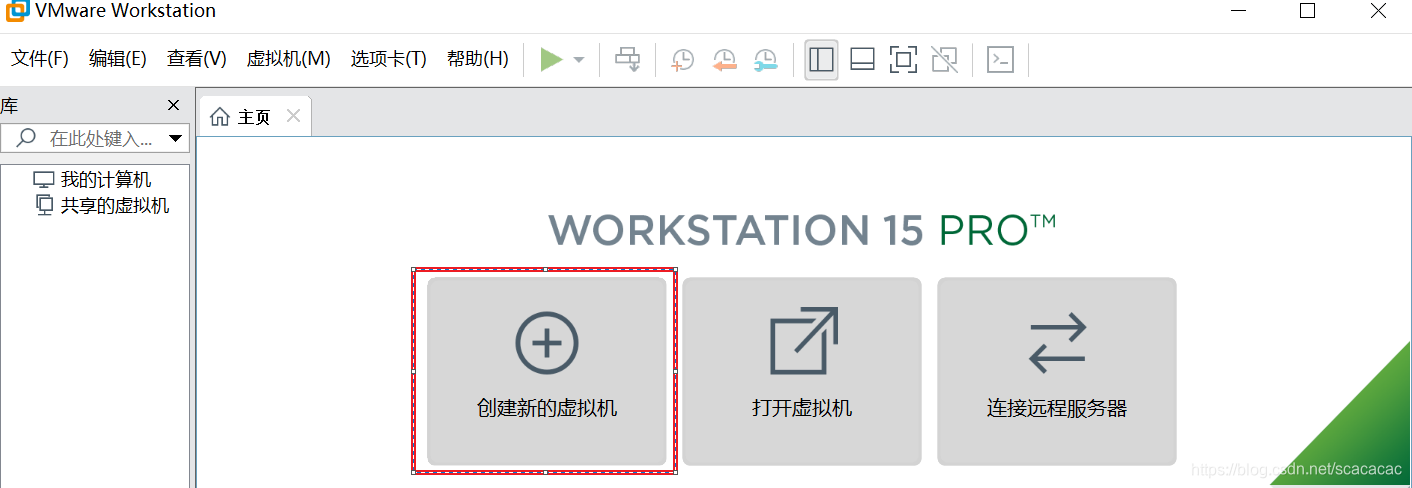Click the magnifier icon in library search

[28, 137]
